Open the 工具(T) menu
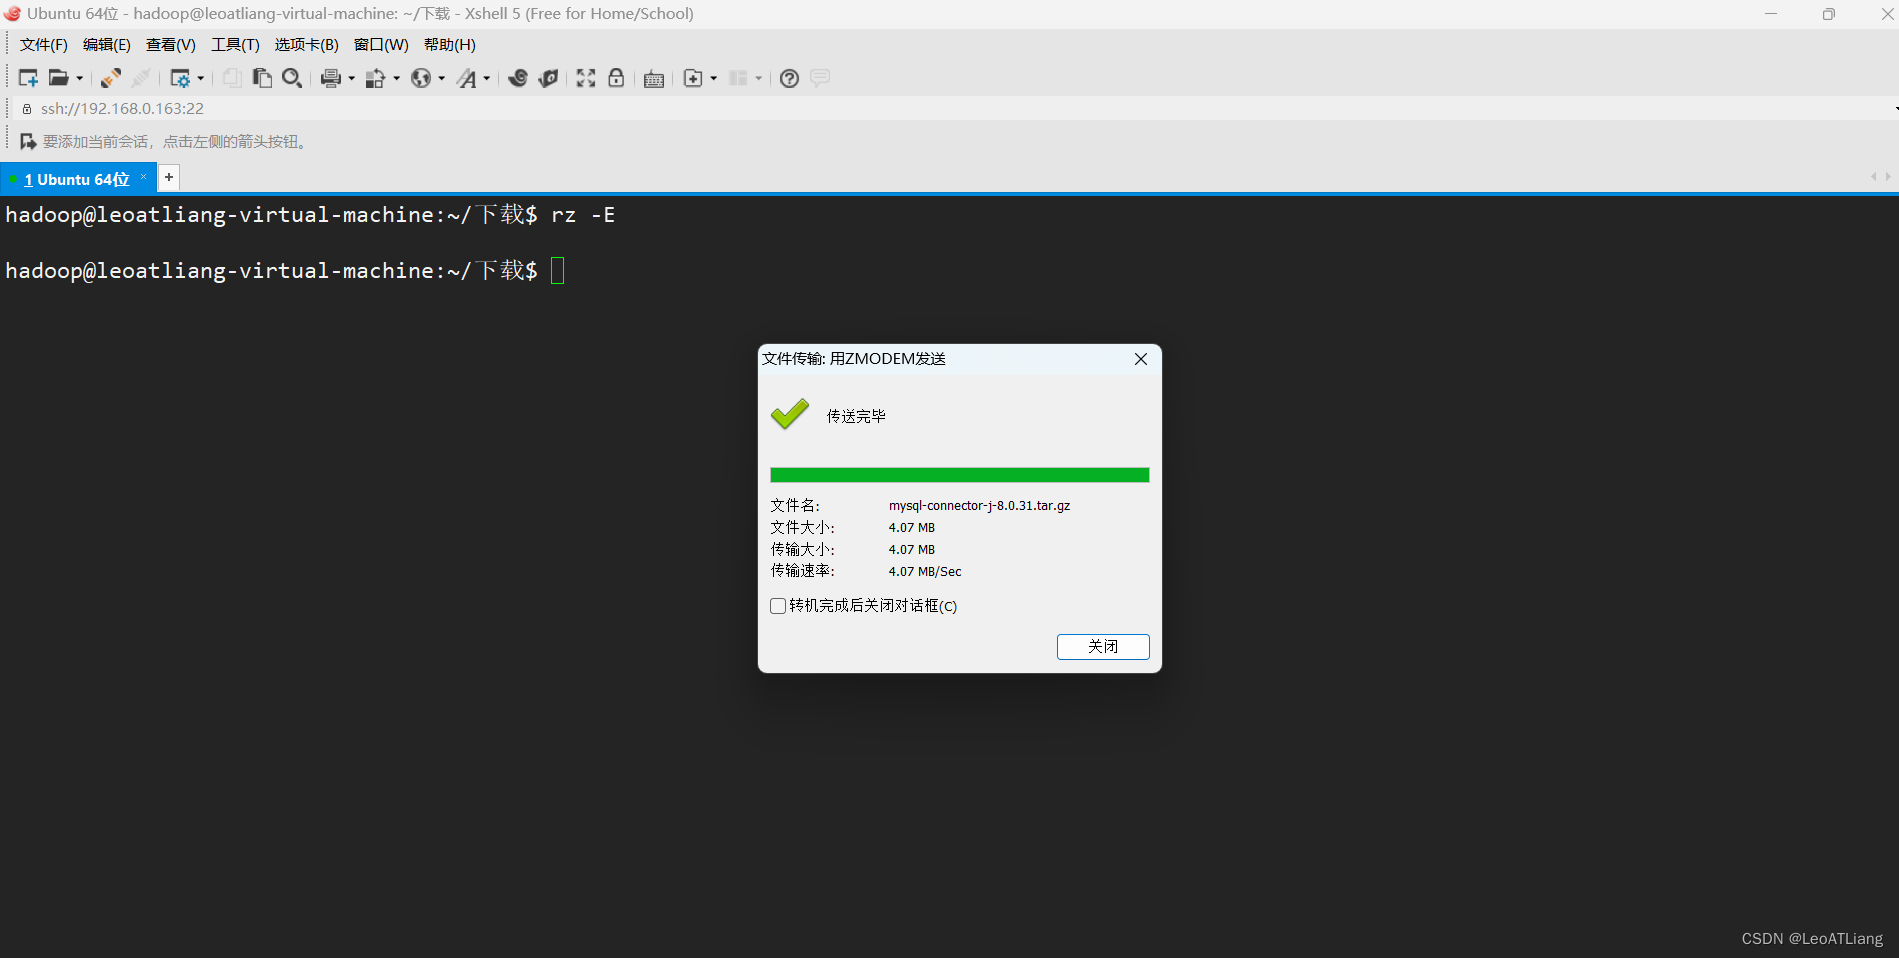Screen dimensions: 1899x958 [235, 44]
